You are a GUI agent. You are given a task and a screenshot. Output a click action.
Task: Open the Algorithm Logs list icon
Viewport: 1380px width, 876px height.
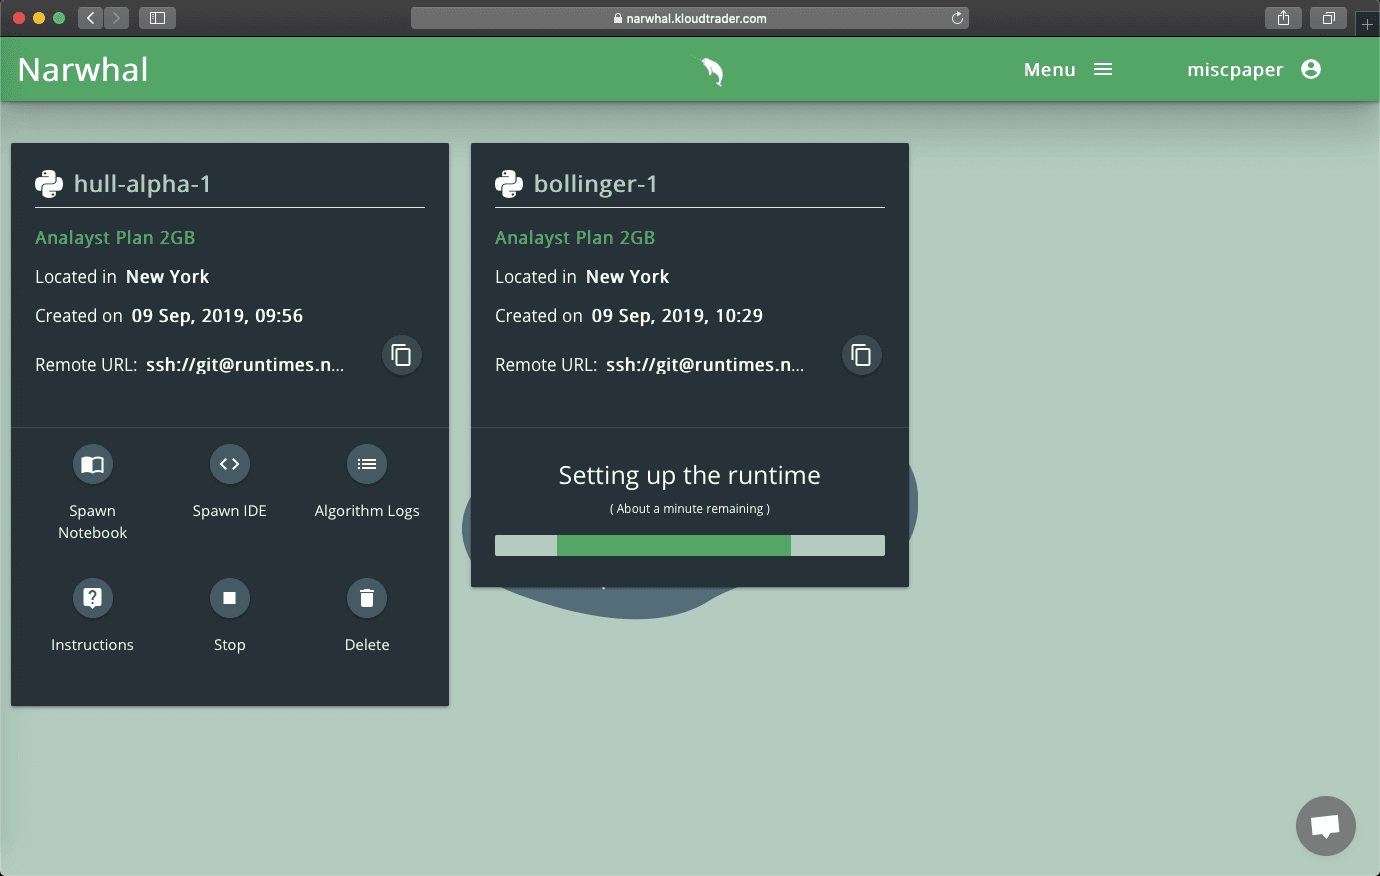[x=367, y=464]
